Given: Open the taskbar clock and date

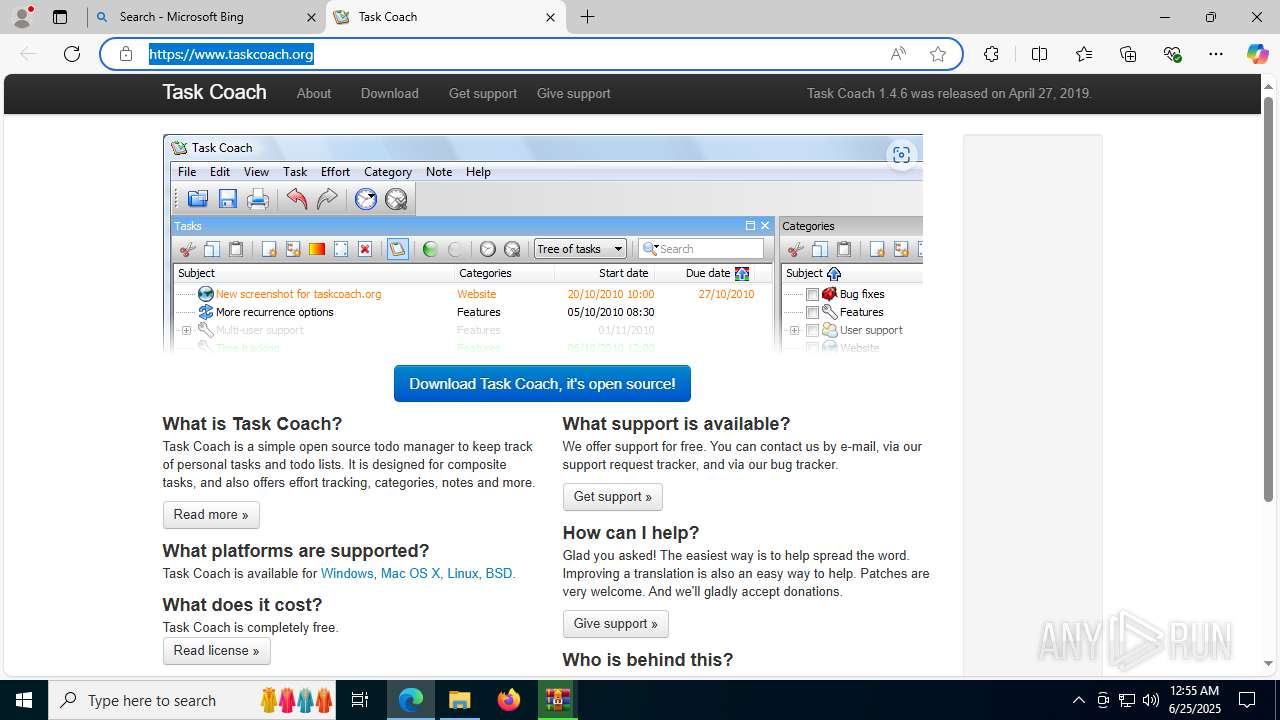Looking at the screenshot, I should click(x=1194, y=700).
